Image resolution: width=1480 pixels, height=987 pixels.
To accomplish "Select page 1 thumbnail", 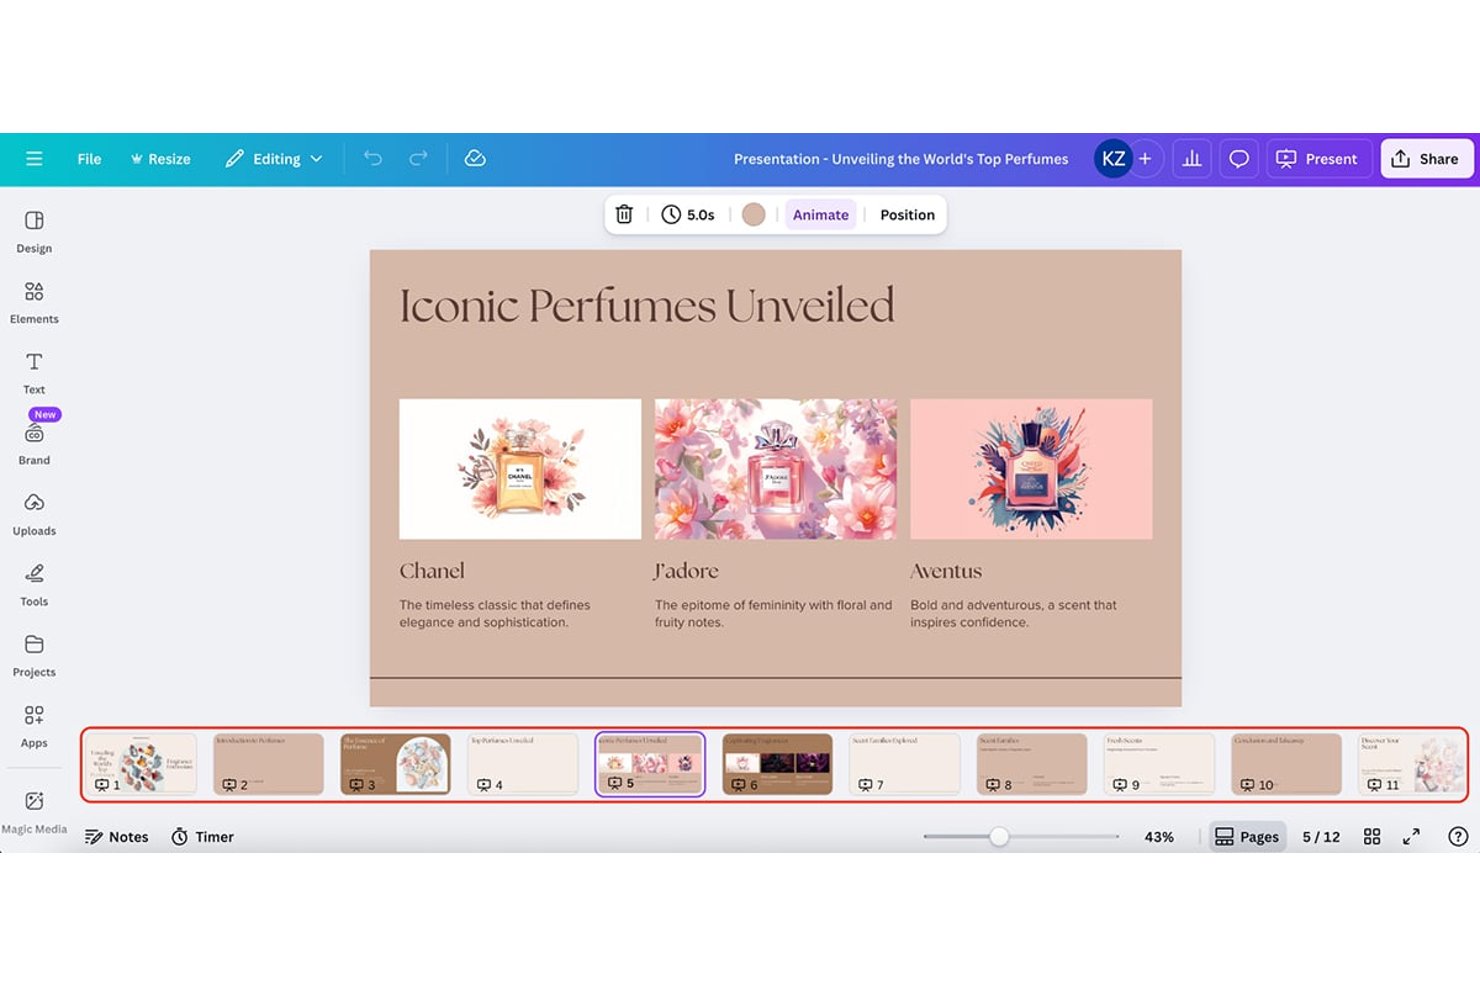I will (140, 764).
